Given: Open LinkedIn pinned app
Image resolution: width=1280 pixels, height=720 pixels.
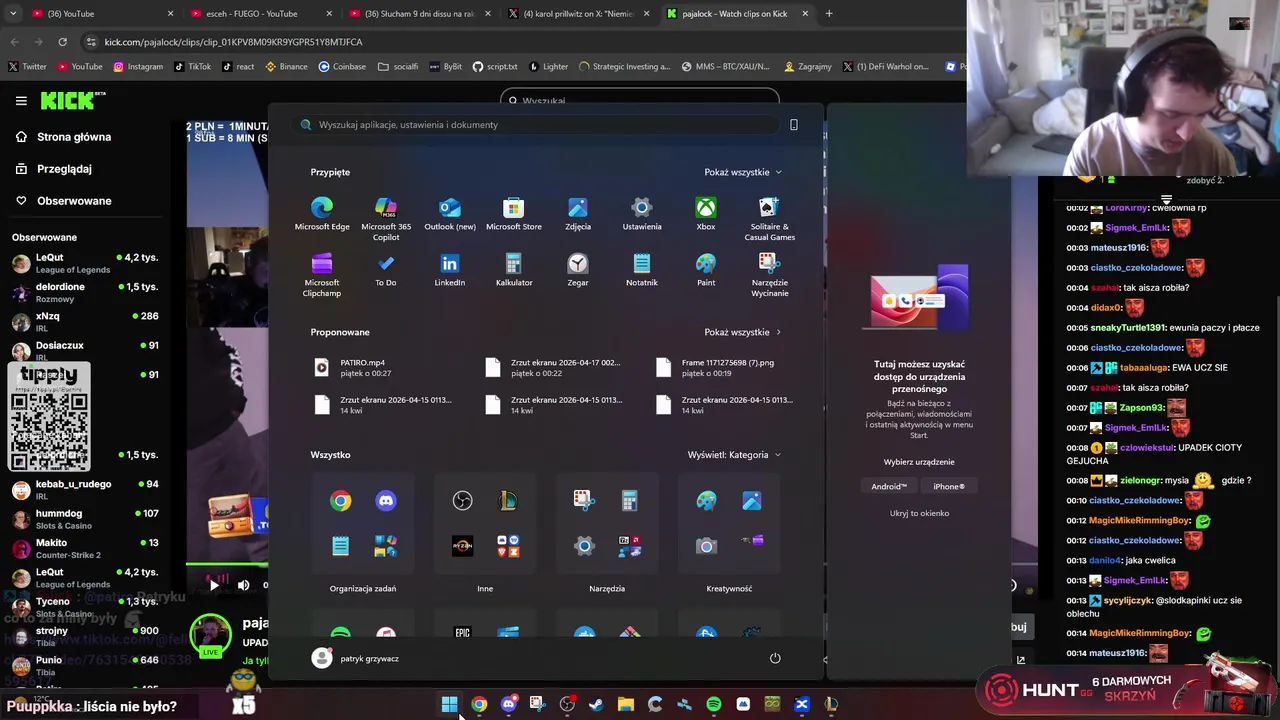Looking at the screenshot, I should tap(450, 270).
